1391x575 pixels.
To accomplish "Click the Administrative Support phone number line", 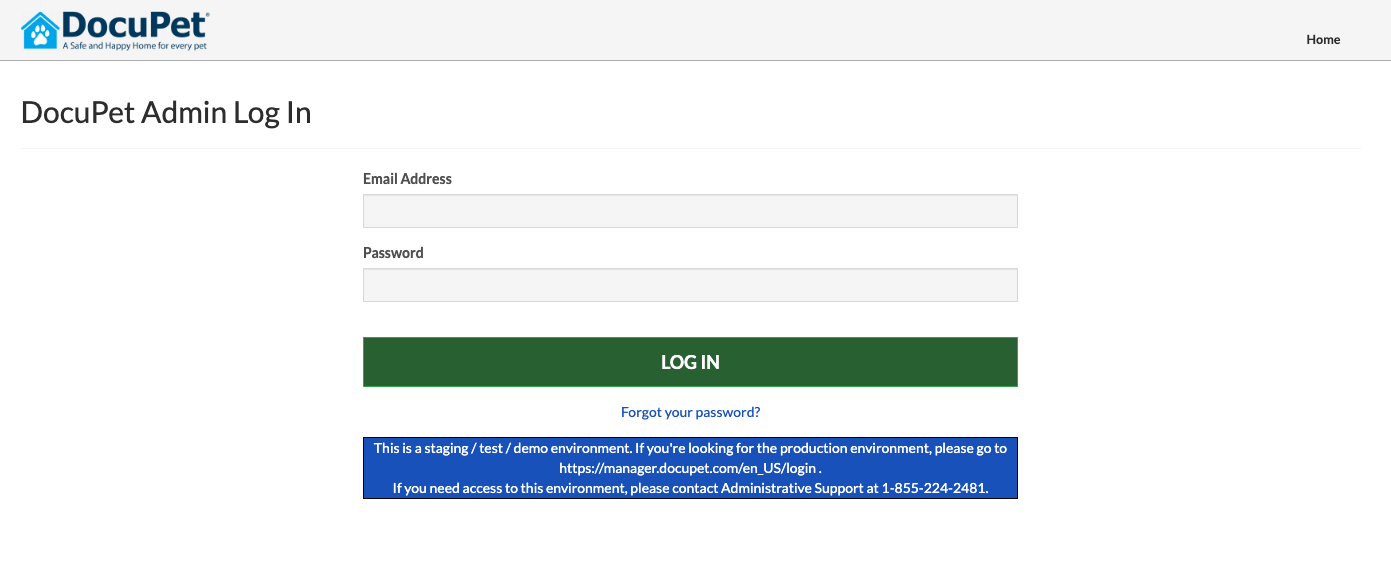I will tap(690, 488).
